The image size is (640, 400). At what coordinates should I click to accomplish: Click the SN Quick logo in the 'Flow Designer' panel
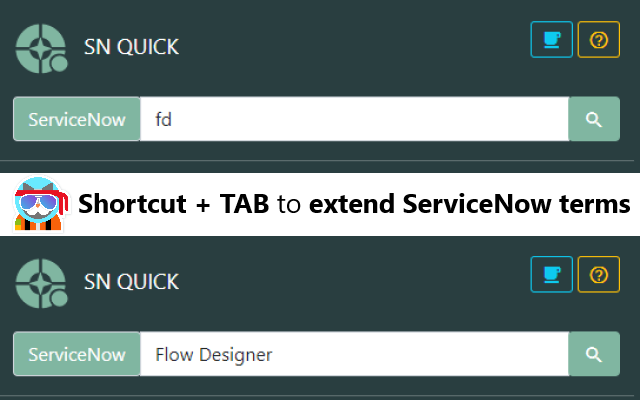[41, 282]
